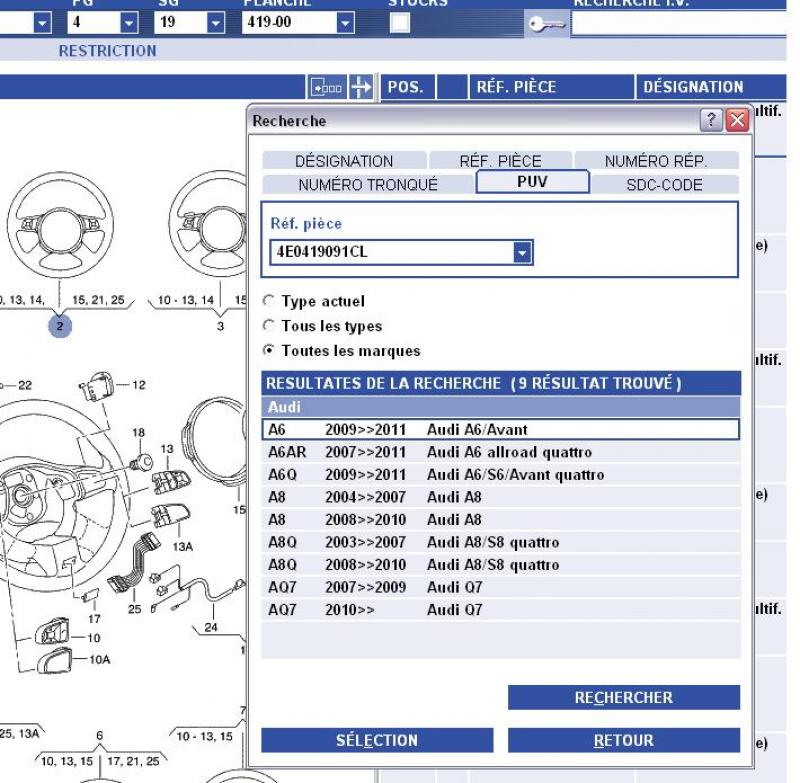
Task: Click the help question mark in Recherche dialog
Action: tap(714, 121)
